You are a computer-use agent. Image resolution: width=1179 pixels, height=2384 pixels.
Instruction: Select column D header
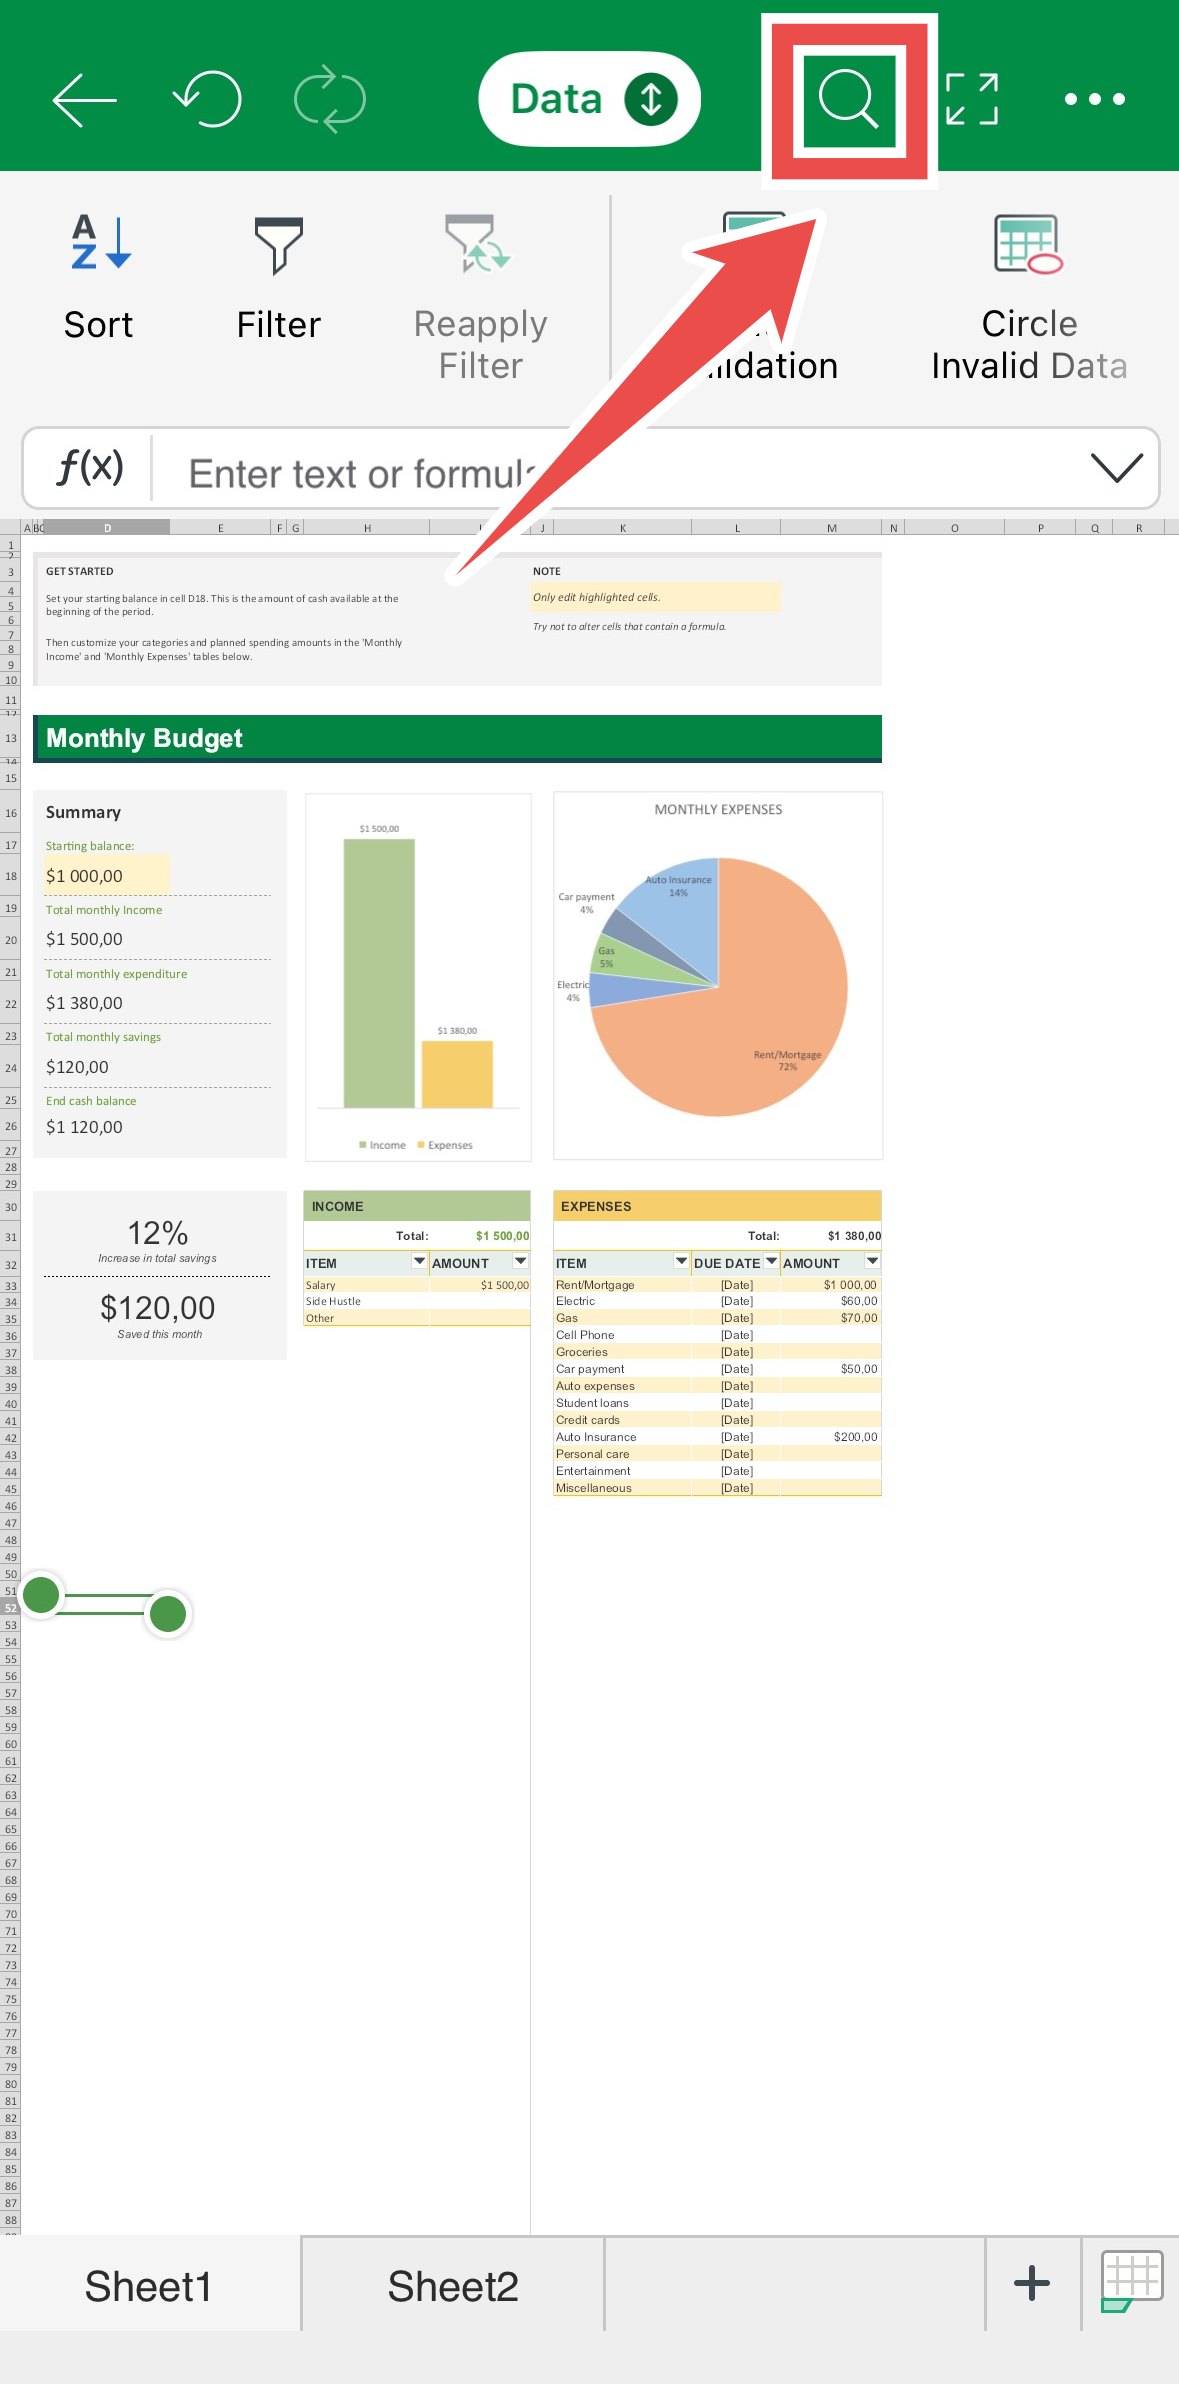tap(107, 527)
